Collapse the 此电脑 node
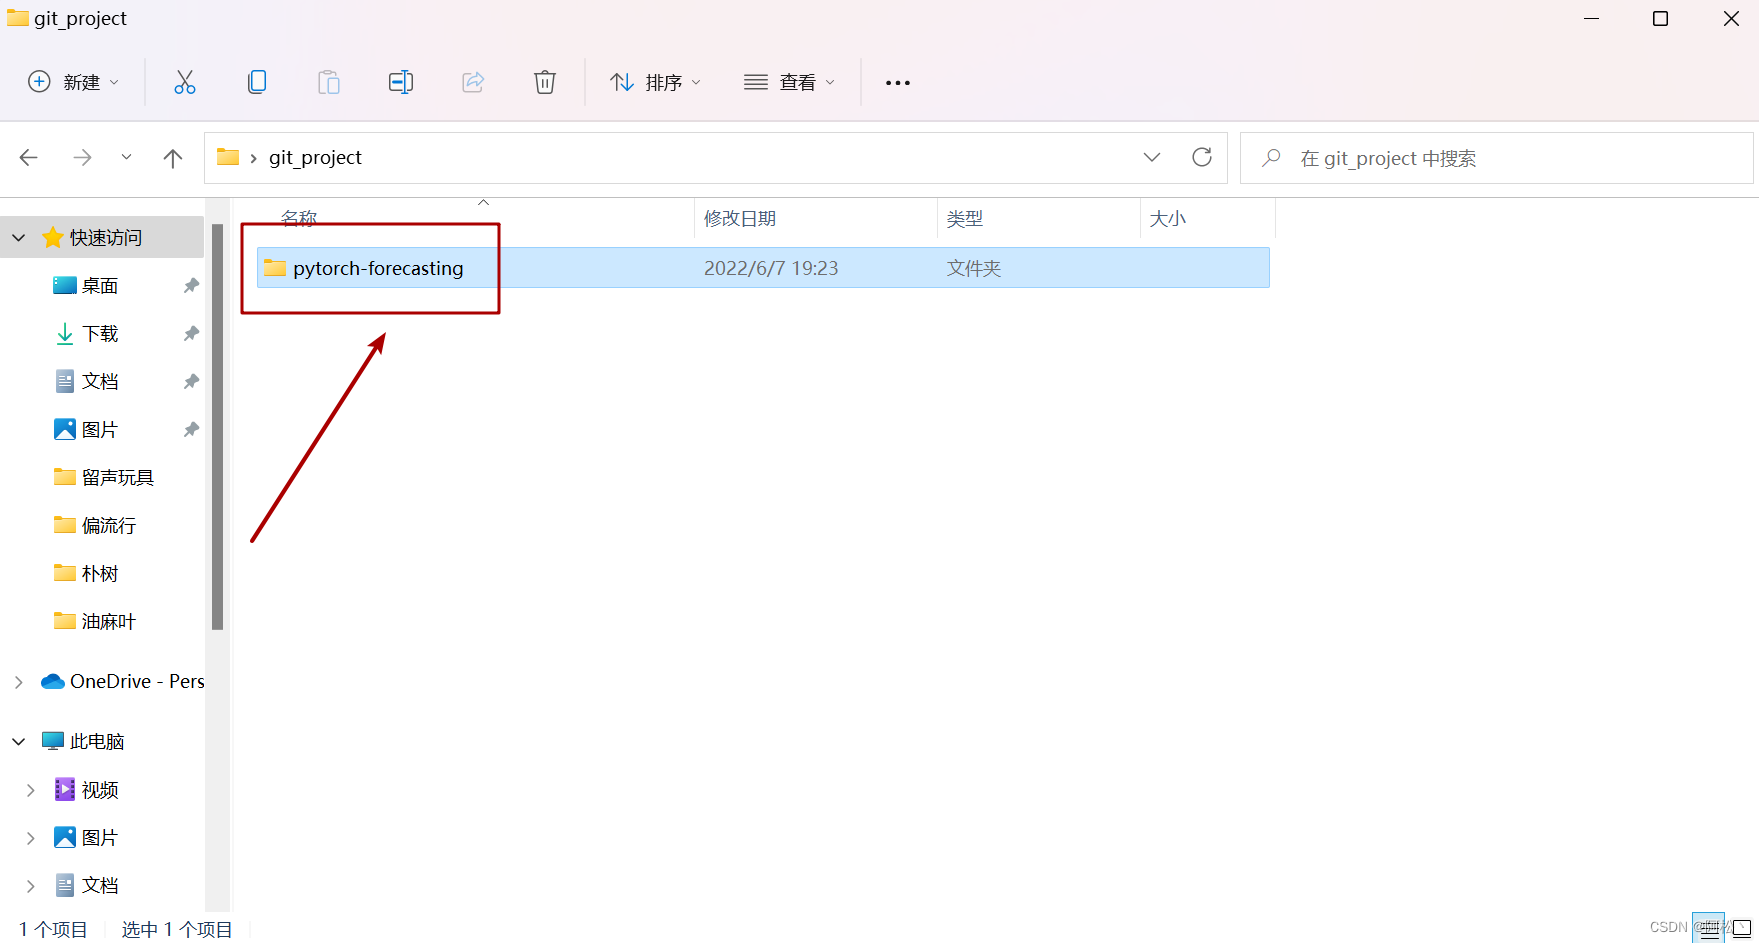This screenshot has width=1759, height=943. click(19, 742)
